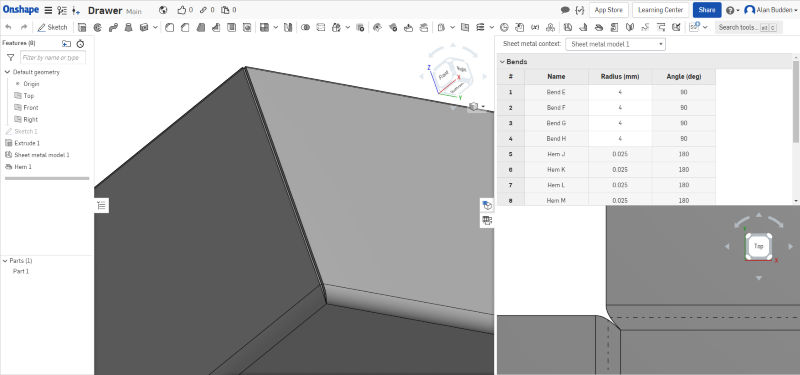
Task: Click the Top face of flat-view cube
Action: (759, 246)
